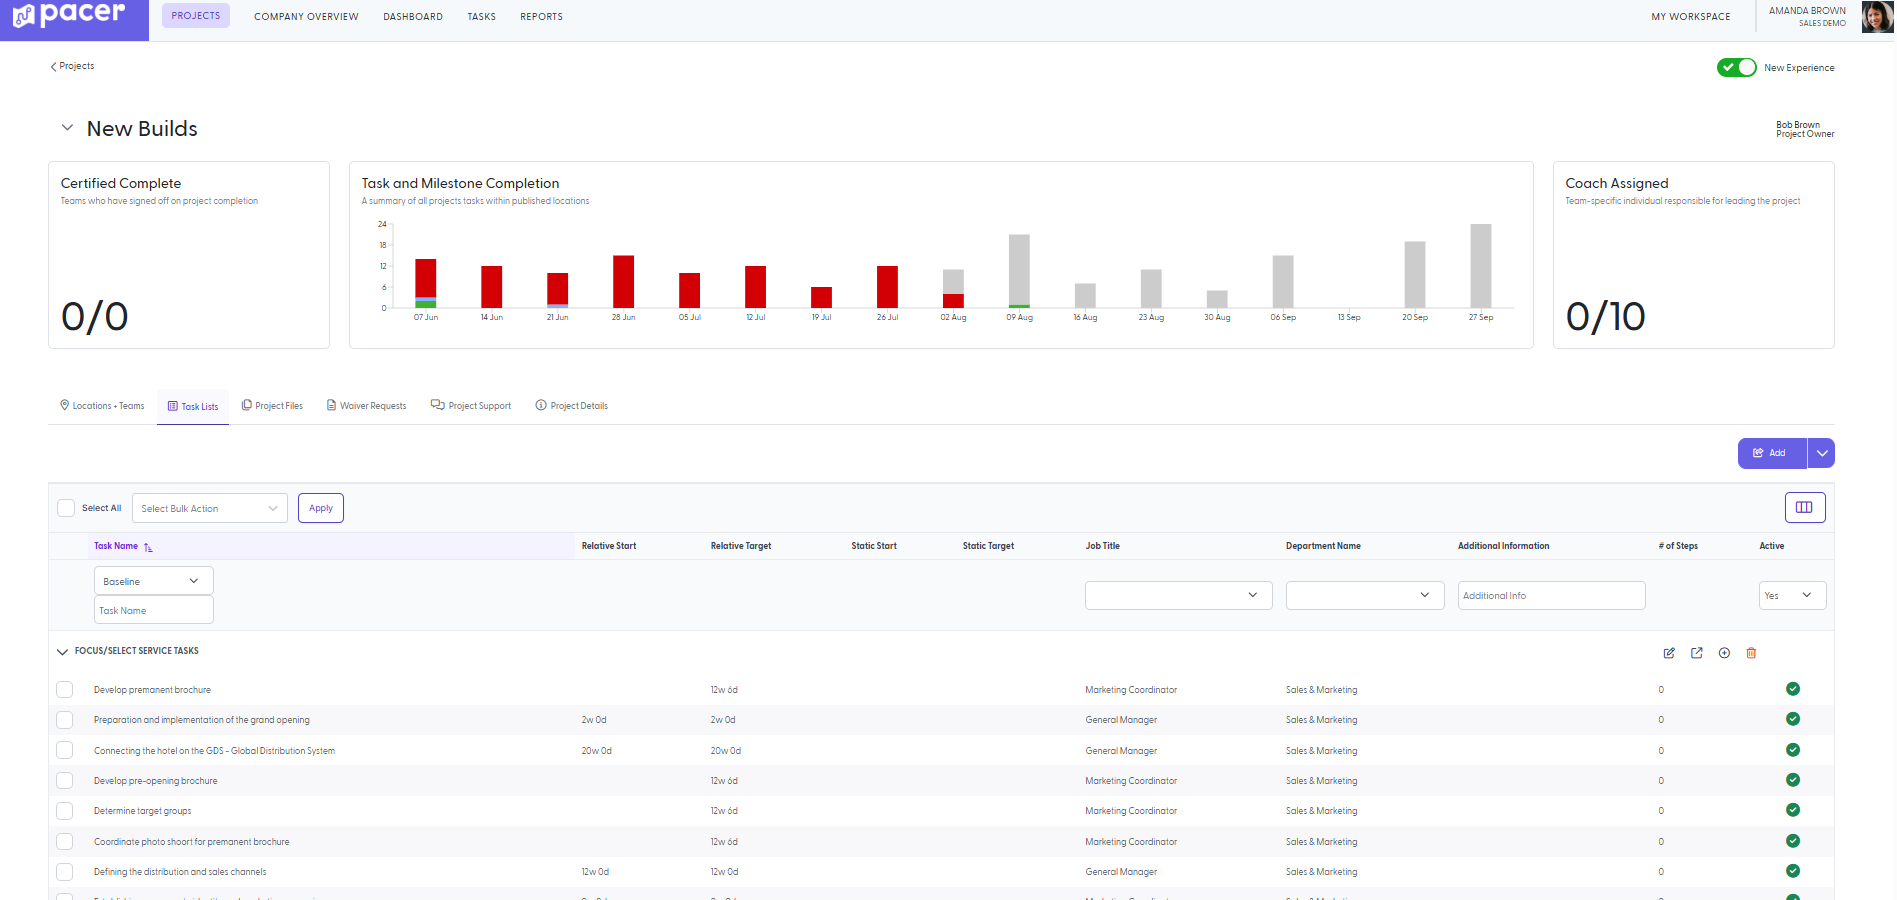Switch to the Project Files tab
Viewport: 1897px width, 900px height.
click(x=272, y=406)
